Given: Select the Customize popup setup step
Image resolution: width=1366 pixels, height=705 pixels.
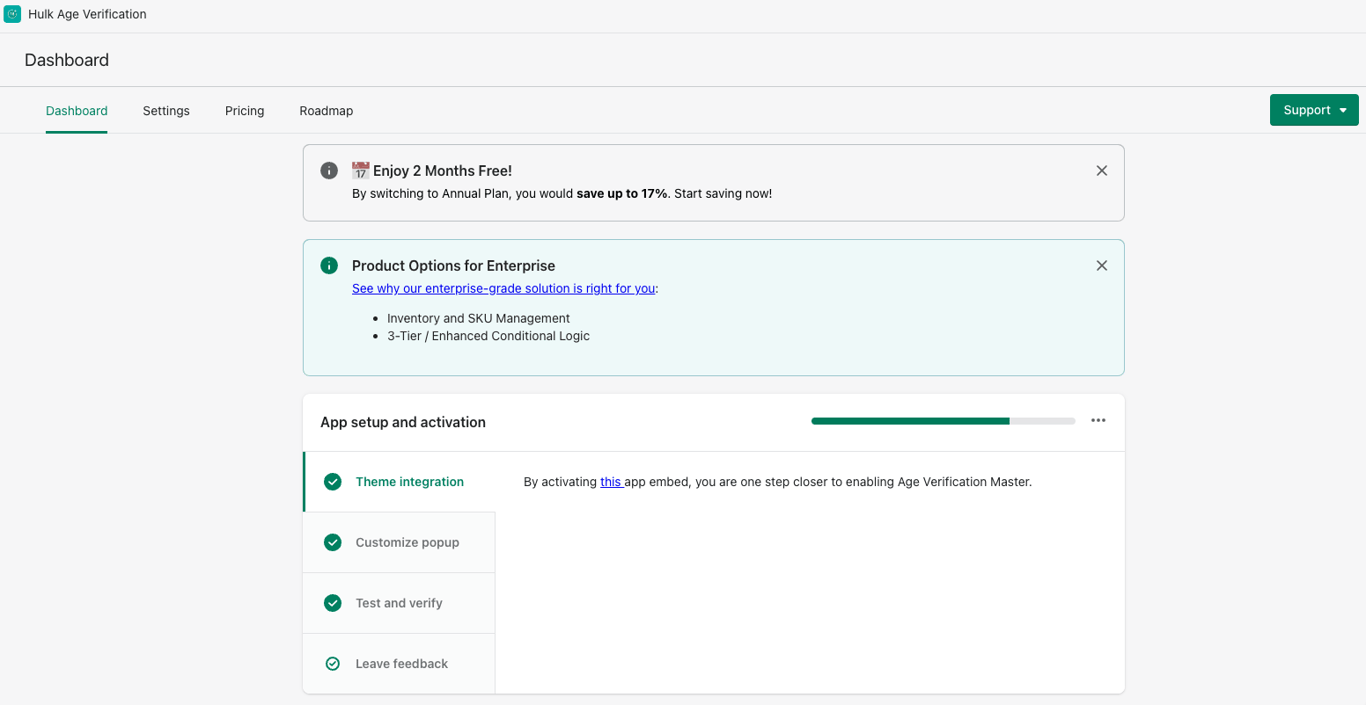Looking at the screenshot, I should point(399,543).
